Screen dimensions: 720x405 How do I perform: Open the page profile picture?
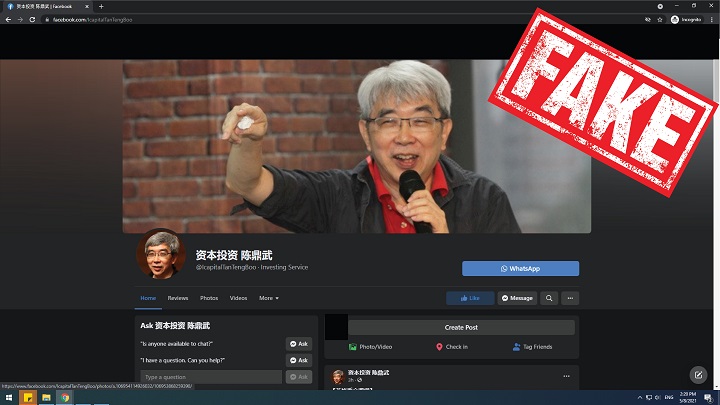pos(161,253)
